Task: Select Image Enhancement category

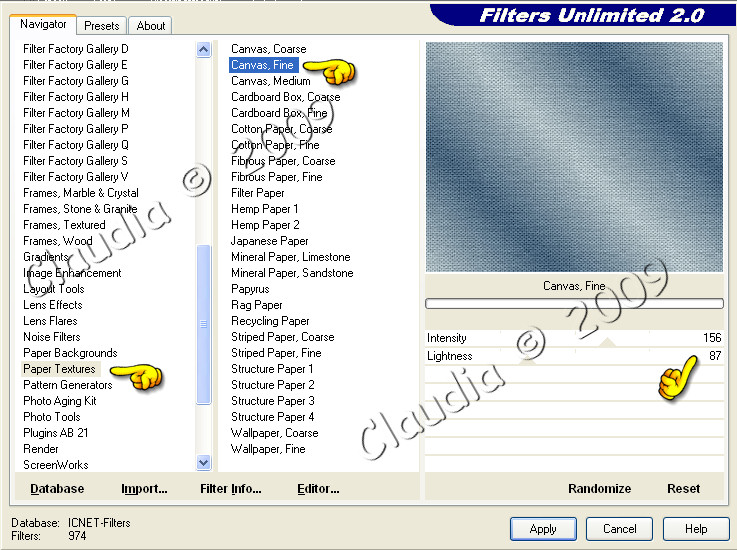Action: [x=72, y=273]
